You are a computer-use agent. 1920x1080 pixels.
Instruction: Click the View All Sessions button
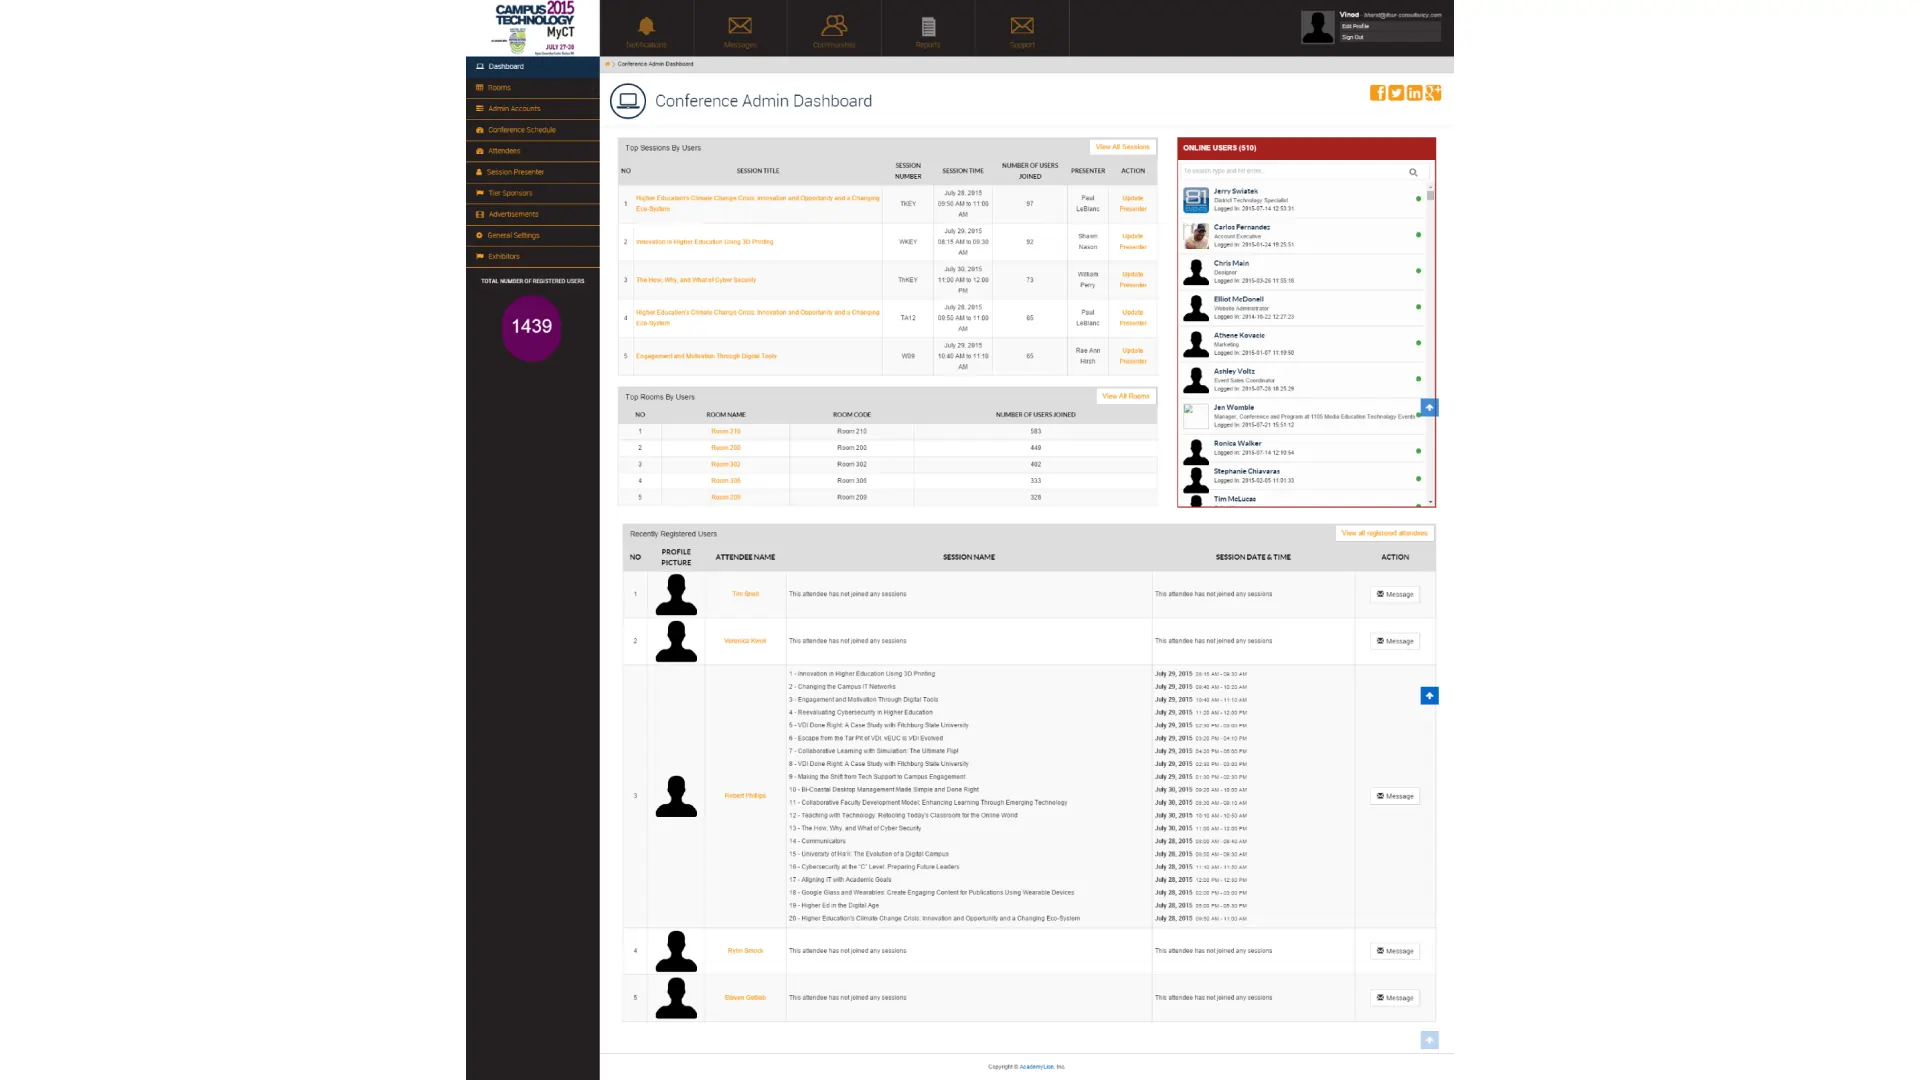(1122, 147)
